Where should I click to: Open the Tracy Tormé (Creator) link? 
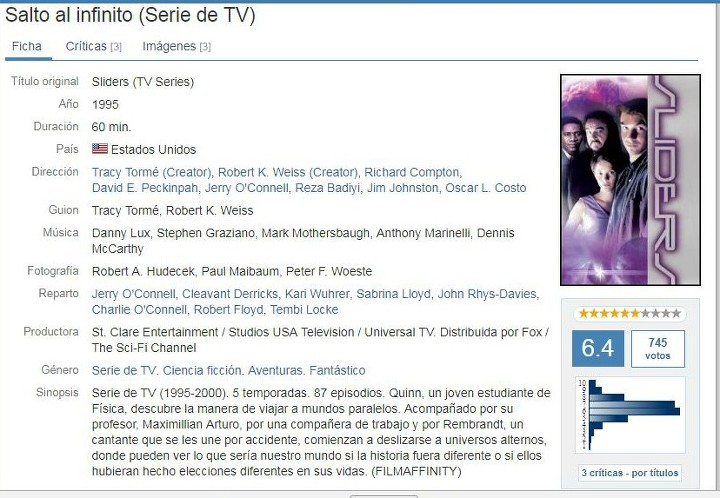152,173
